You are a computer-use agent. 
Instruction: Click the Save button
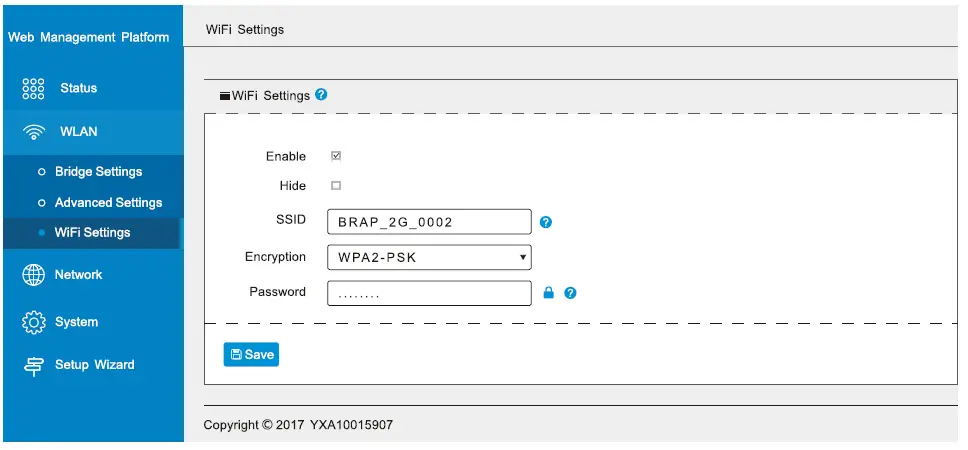[251, 354]
